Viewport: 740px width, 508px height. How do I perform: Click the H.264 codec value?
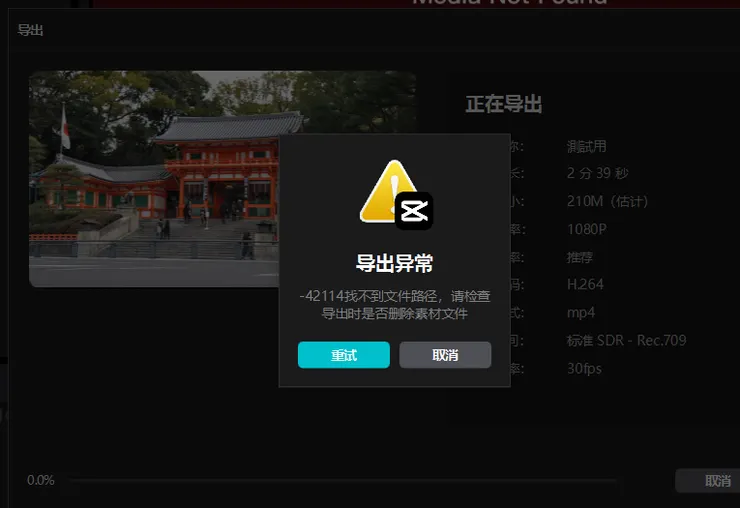tap(585, 284)
